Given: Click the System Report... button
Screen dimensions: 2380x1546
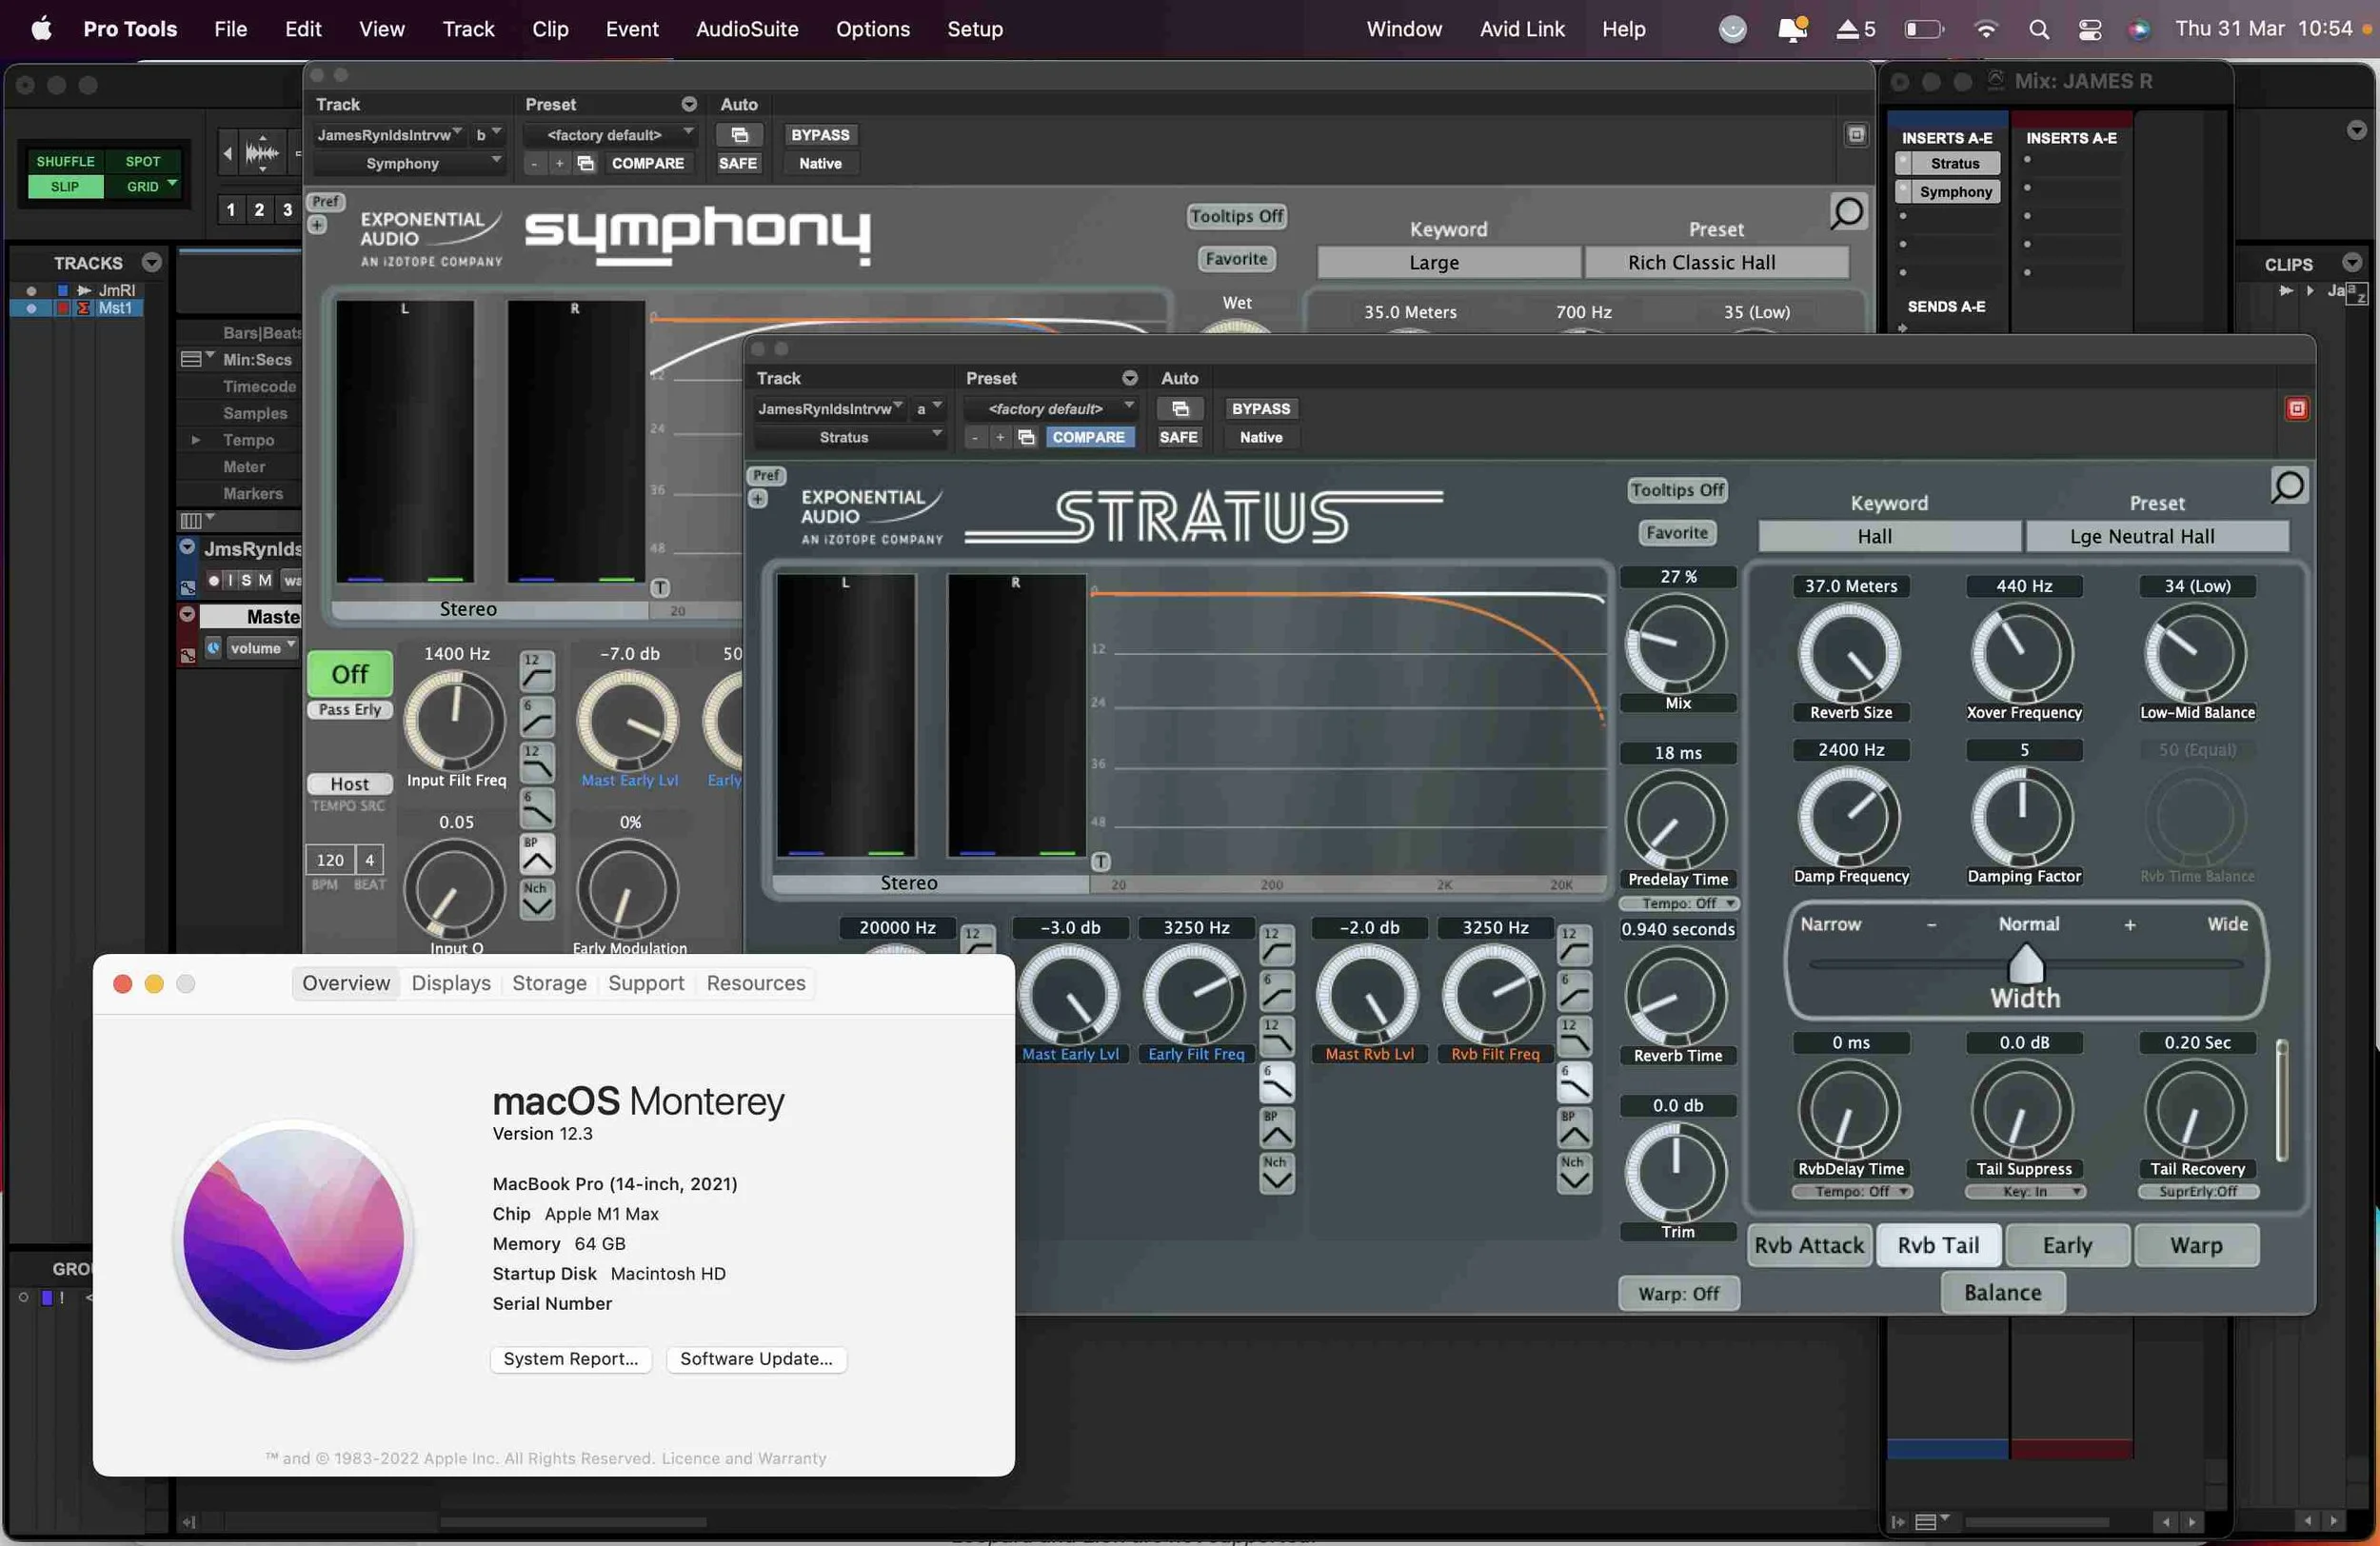Looking at the screenshot, I should pyautogui.click(x=570, y=1358).
